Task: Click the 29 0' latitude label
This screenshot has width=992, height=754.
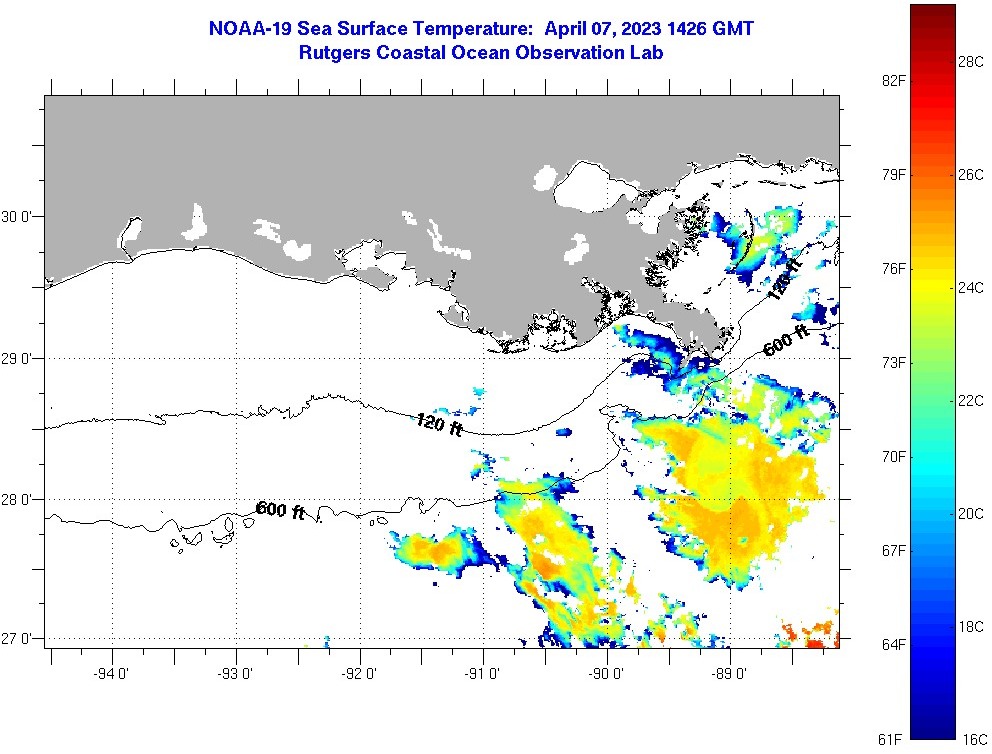Action: point(14,359)
